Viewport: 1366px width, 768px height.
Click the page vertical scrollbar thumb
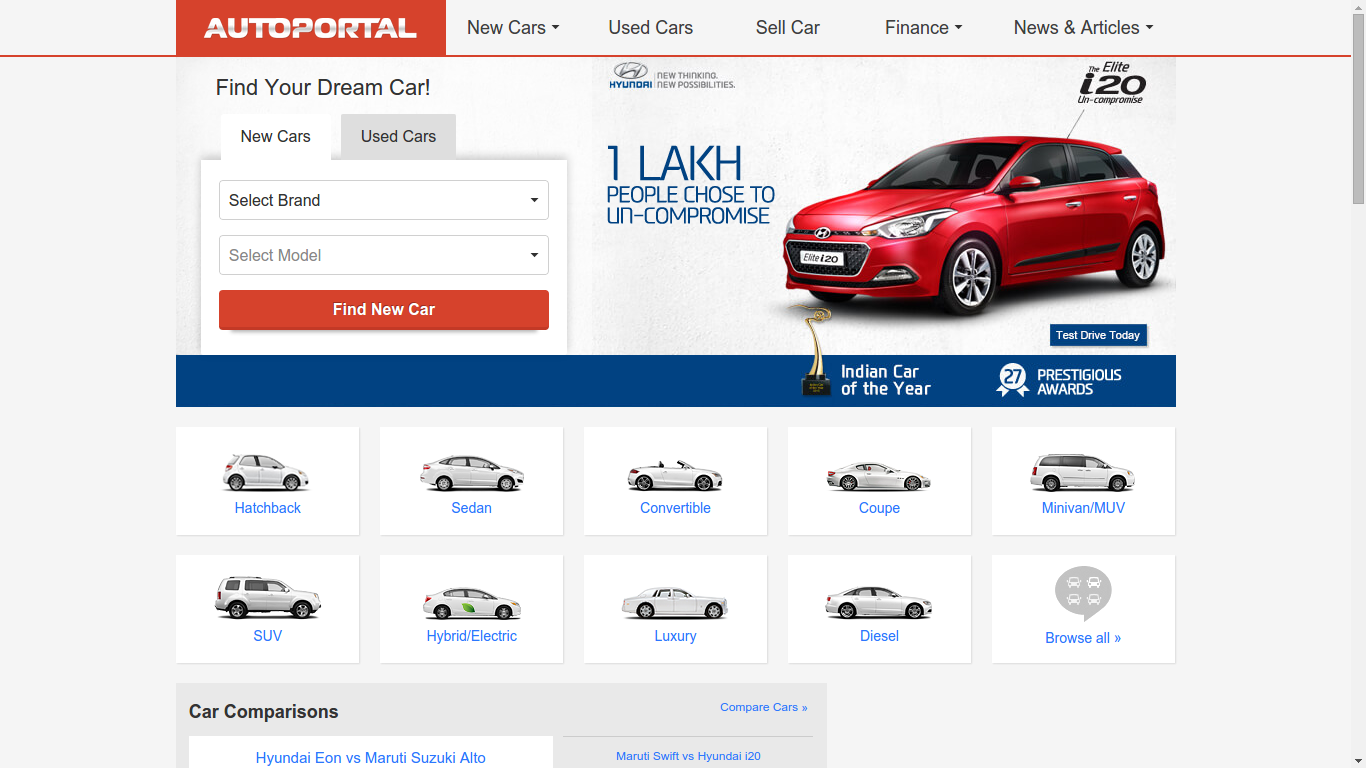[x=1358, y=110]
